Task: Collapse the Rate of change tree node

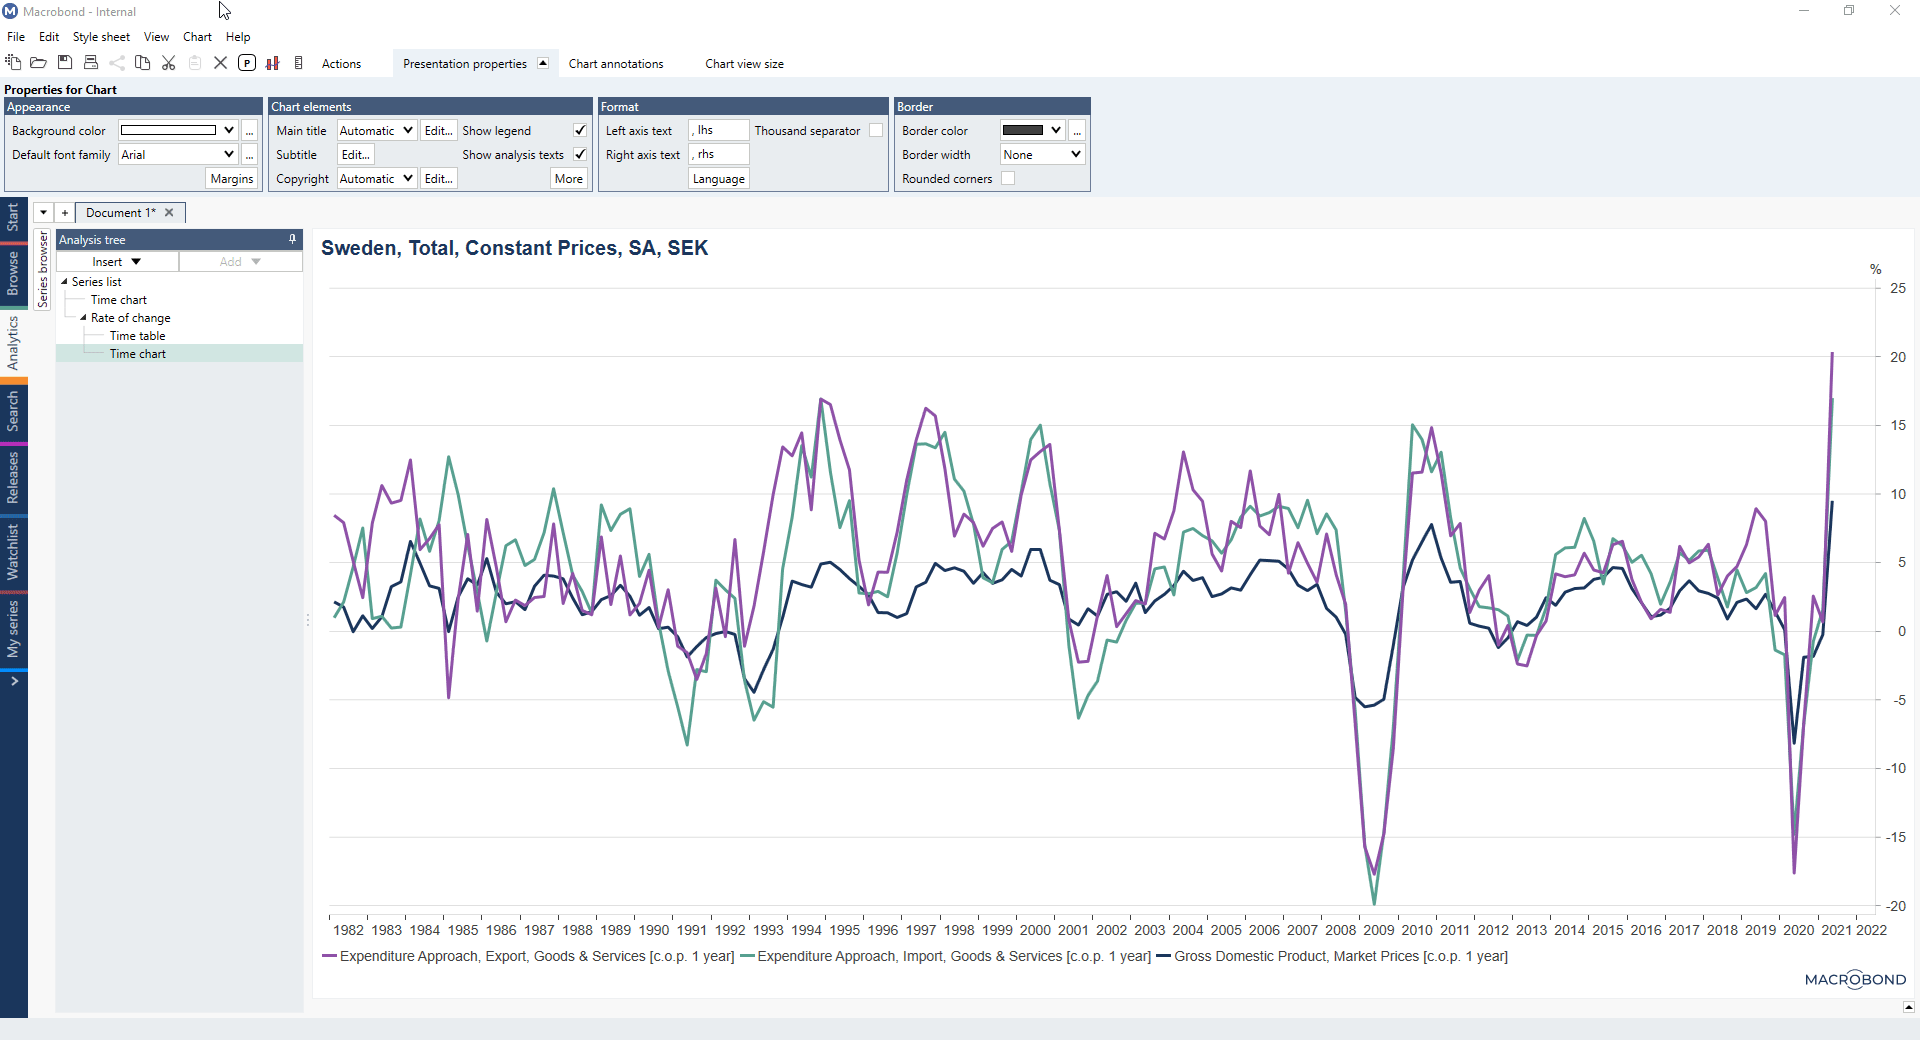Action: point(84,317)
